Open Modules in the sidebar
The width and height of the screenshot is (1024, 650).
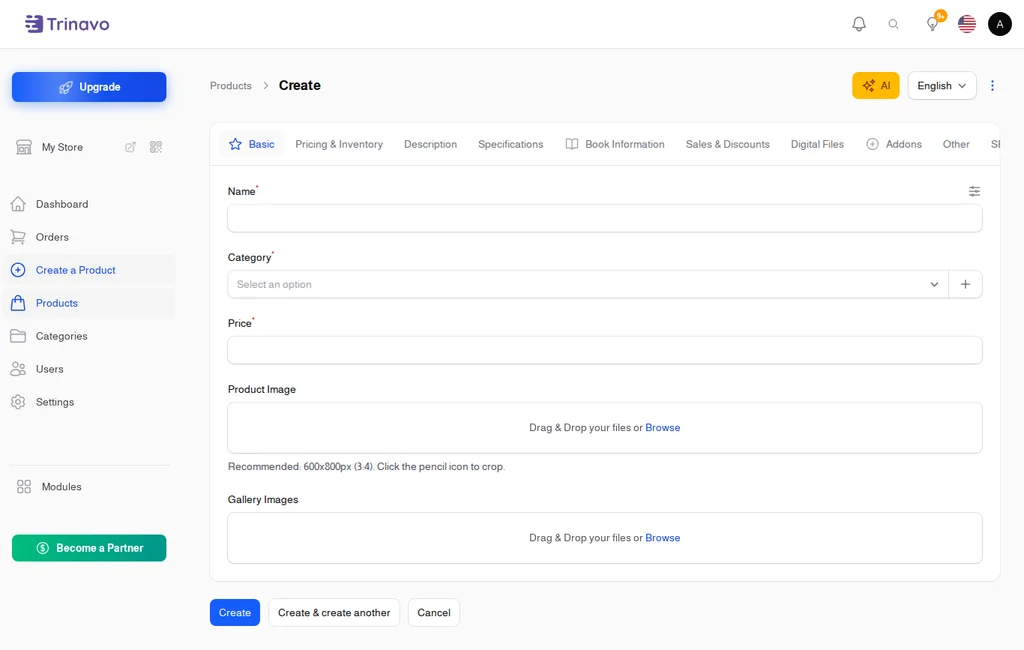click(x=61, y=487)
